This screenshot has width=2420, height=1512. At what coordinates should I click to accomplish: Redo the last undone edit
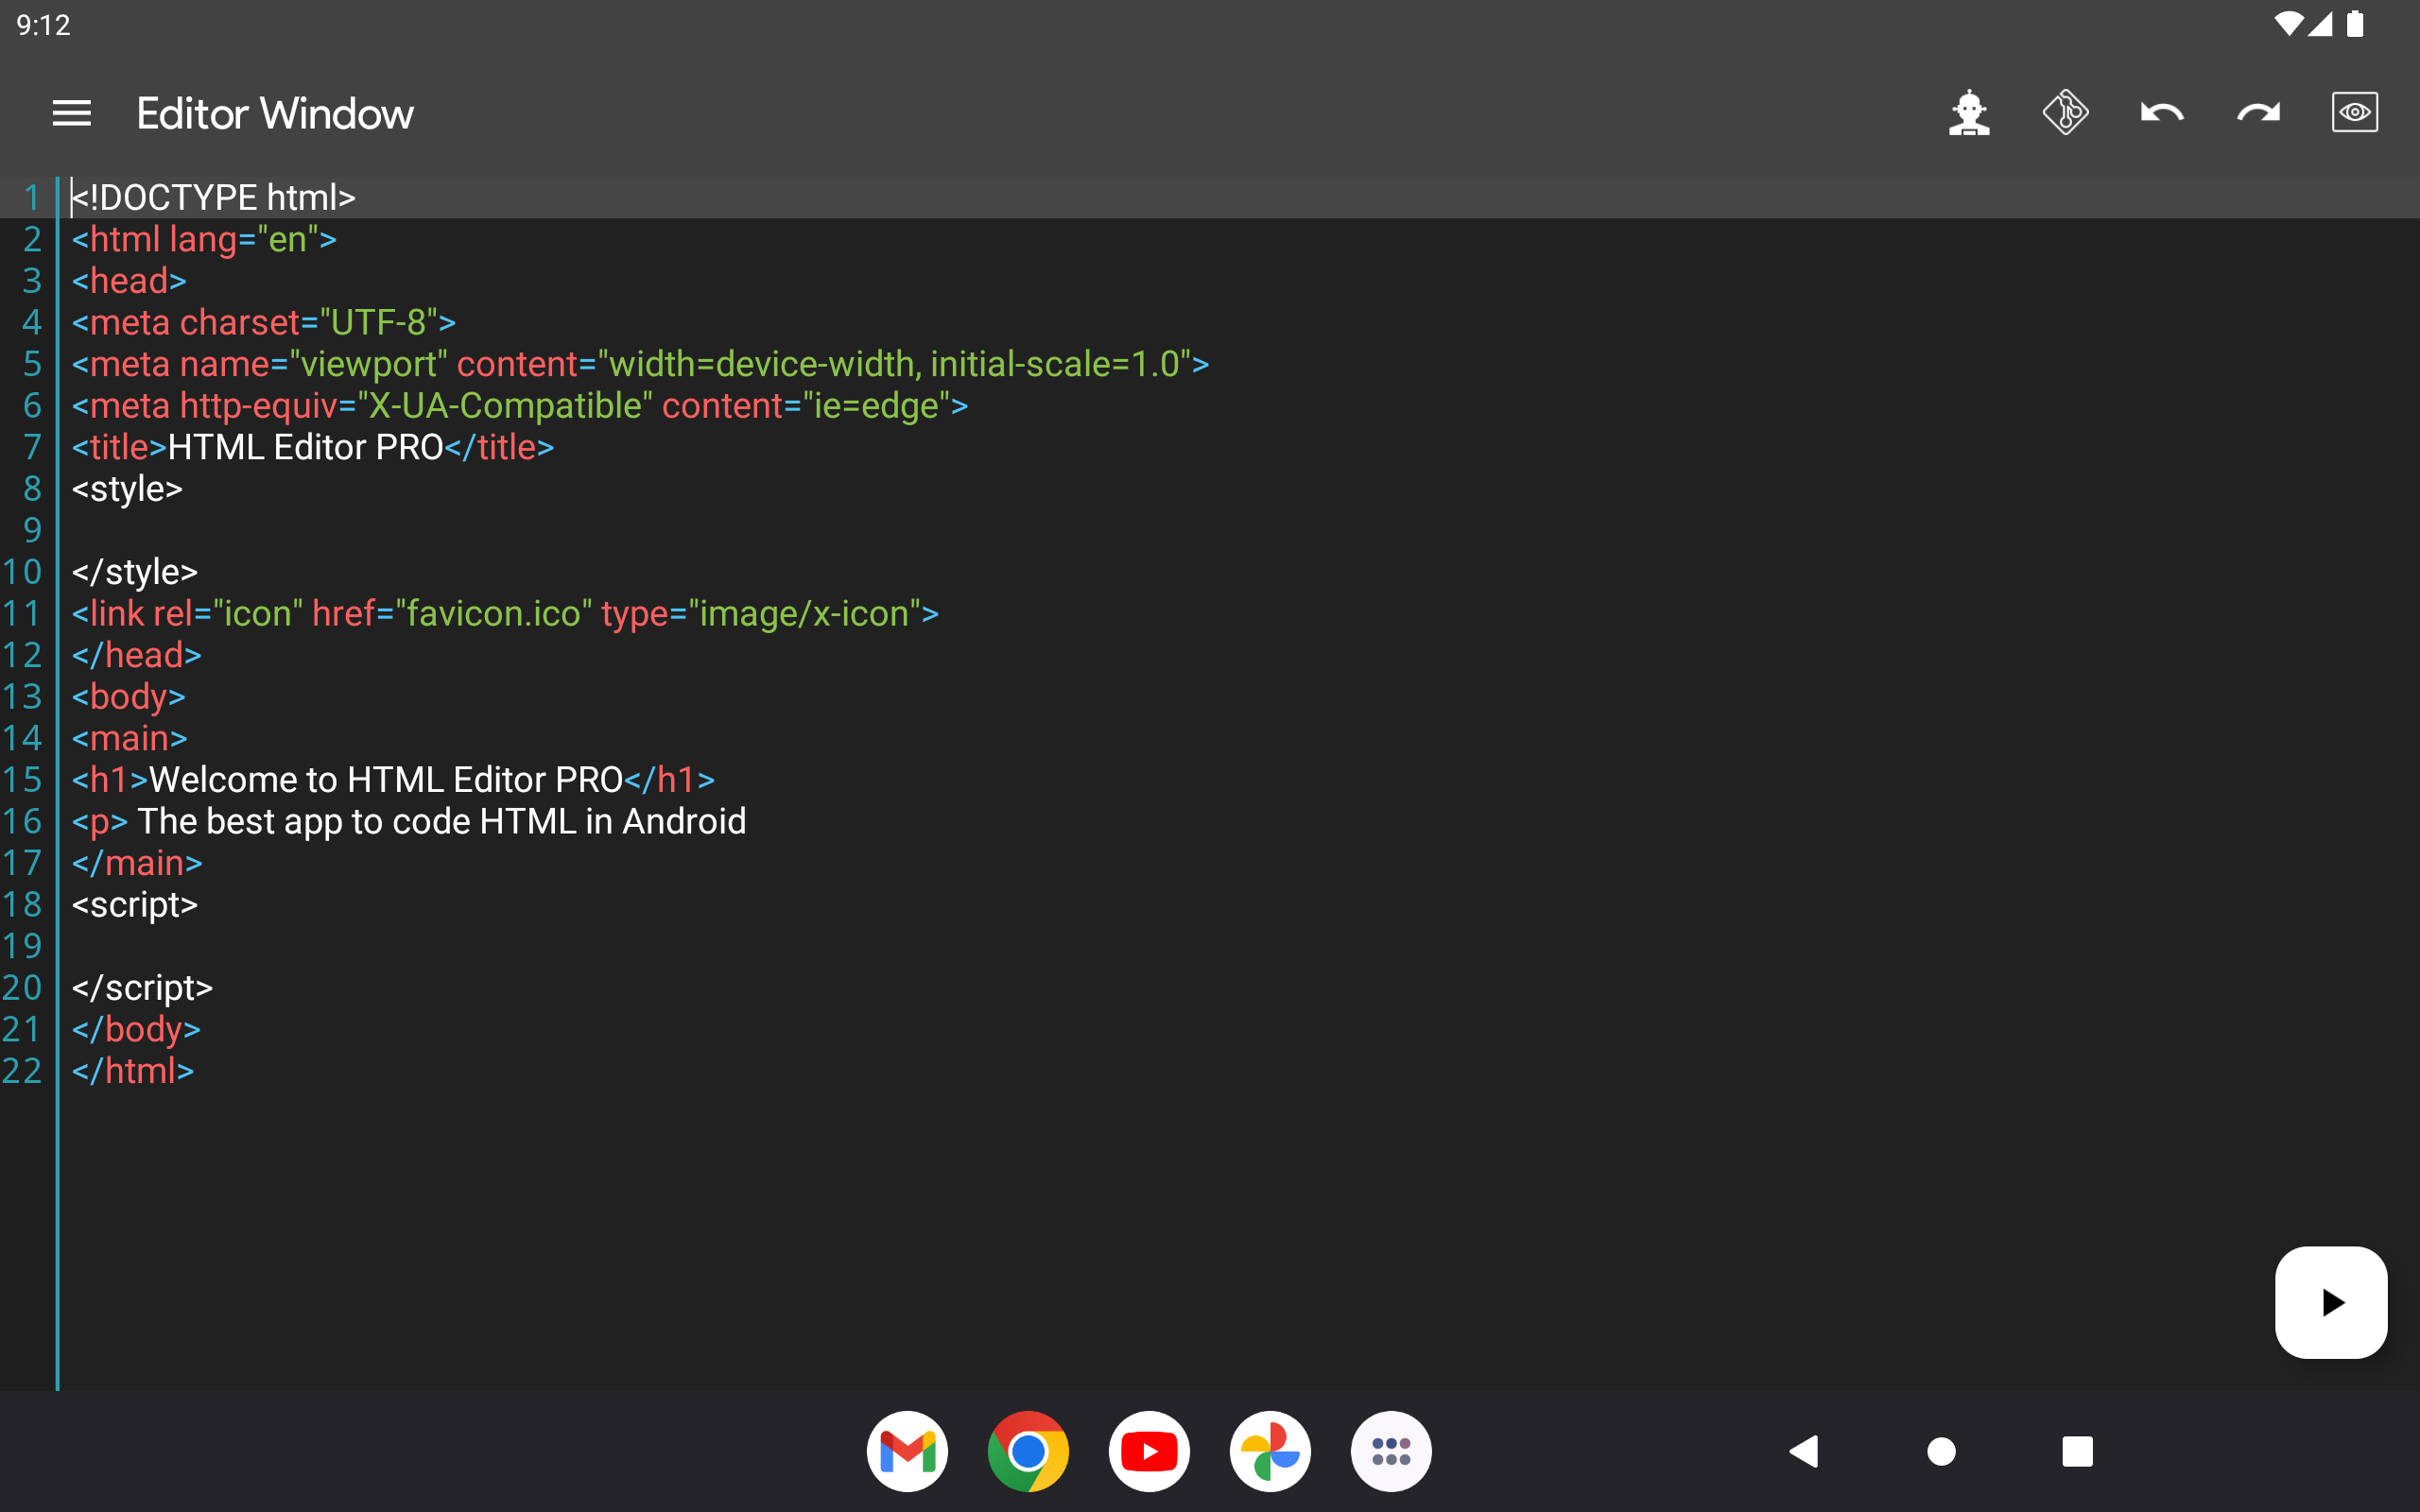(2258, 112)
